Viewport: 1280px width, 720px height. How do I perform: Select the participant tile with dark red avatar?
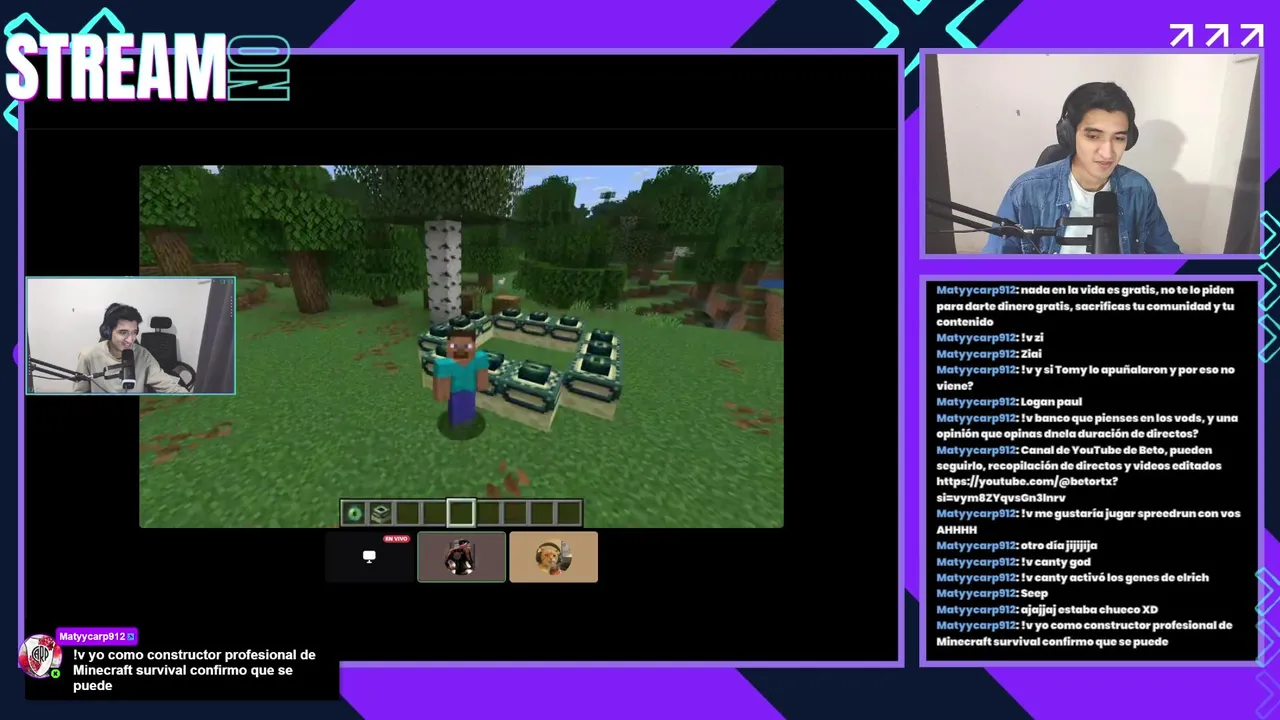pos(461,557)
